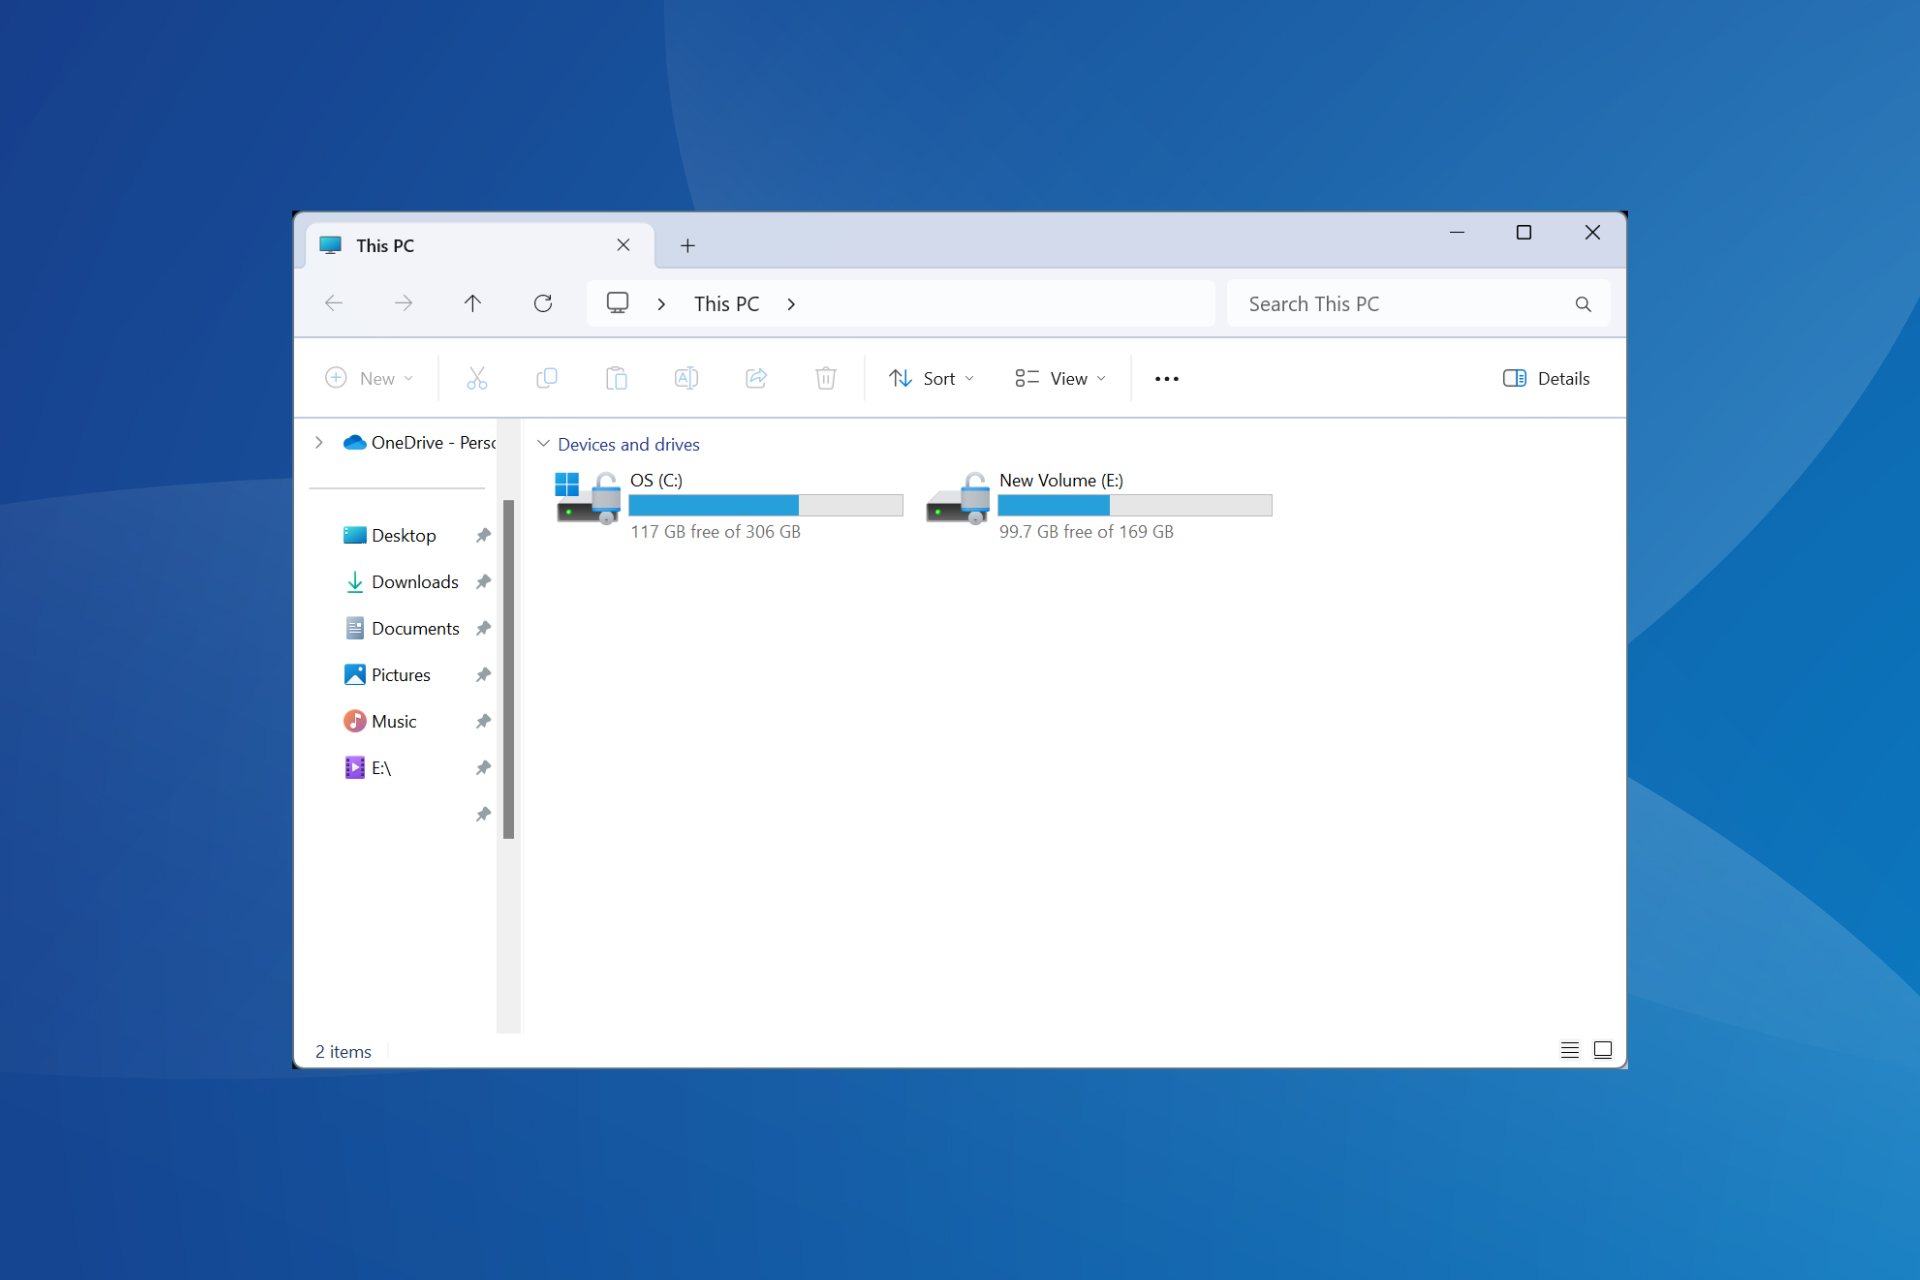Open Music in the sidebar
The width and height of the screenshot is (1920, 1280).
(393, 721)
